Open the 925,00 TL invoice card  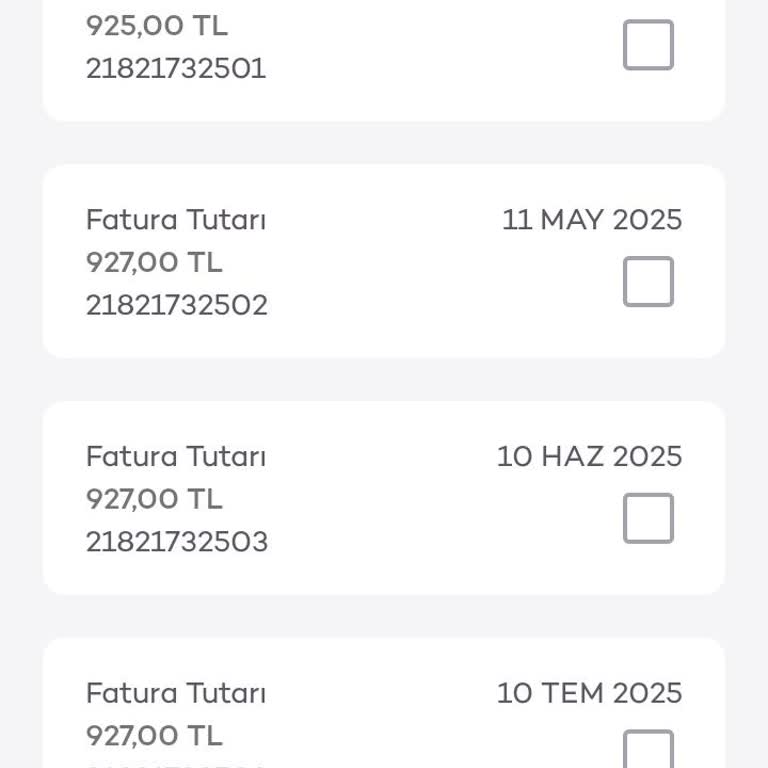pyautogui.click(x=384, y=61)
